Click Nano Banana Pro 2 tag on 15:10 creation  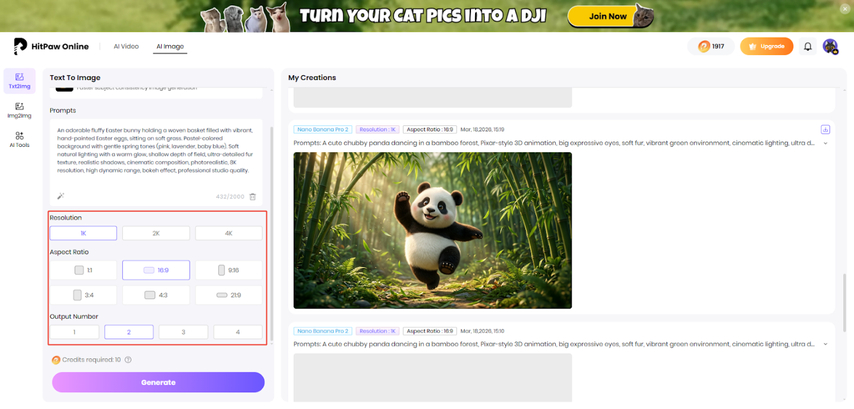323,331
